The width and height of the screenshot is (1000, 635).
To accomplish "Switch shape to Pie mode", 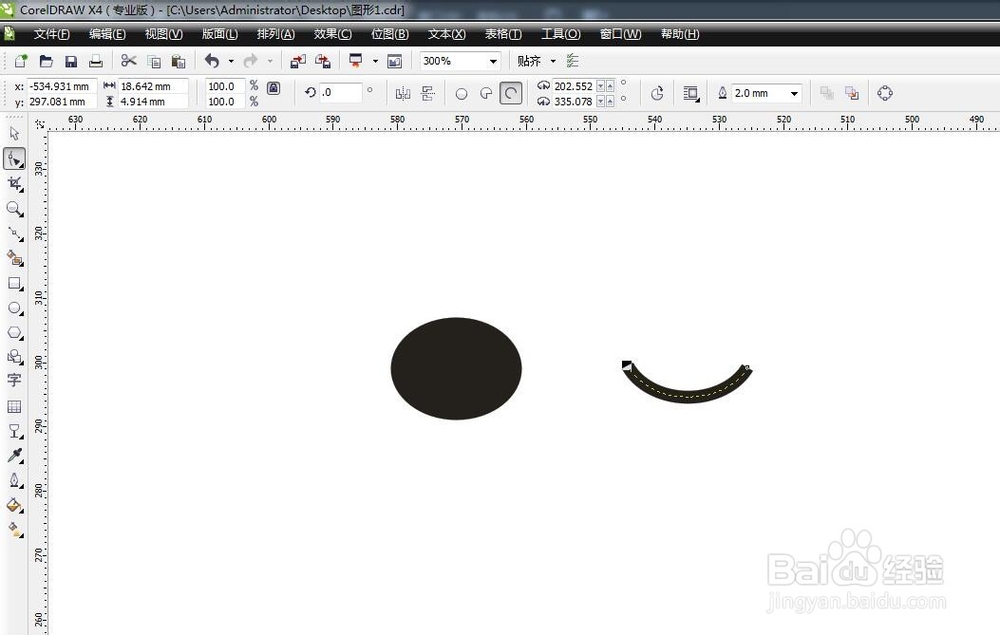I will click(x=486, y=94).
